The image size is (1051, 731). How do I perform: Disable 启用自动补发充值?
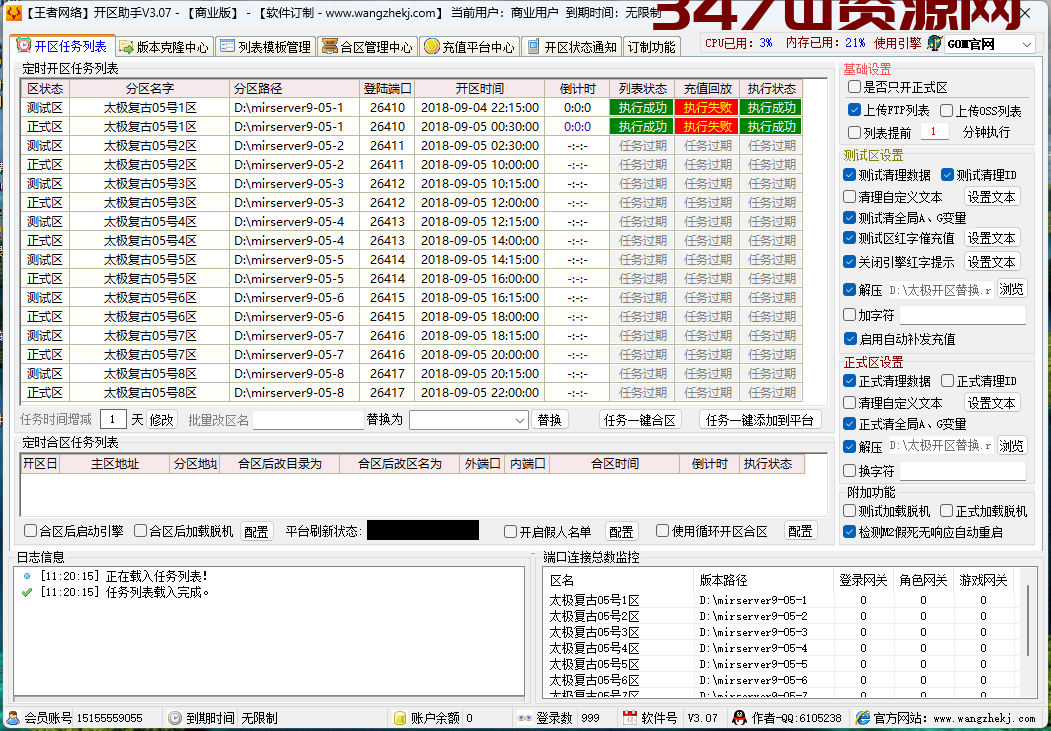tap(850, 339)
